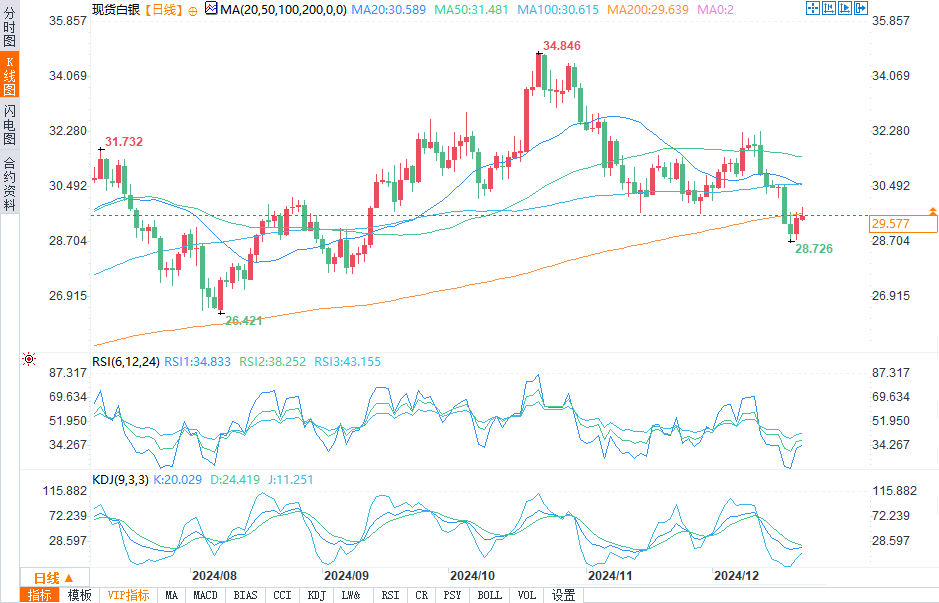This screenshot has width=939, height=603.
Task: Click the orange alert marker on price axis
Action: coord(932,211)
